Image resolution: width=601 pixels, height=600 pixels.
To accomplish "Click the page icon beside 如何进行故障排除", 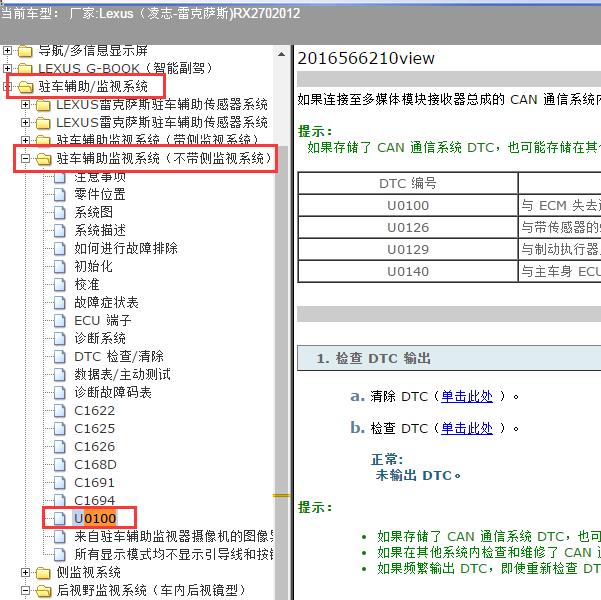I will click(x=59, y=248).
